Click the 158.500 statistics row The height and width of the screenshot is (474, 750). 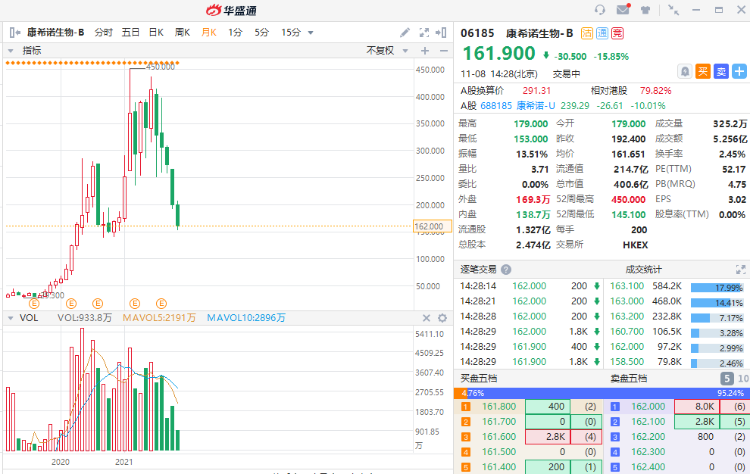677,362
